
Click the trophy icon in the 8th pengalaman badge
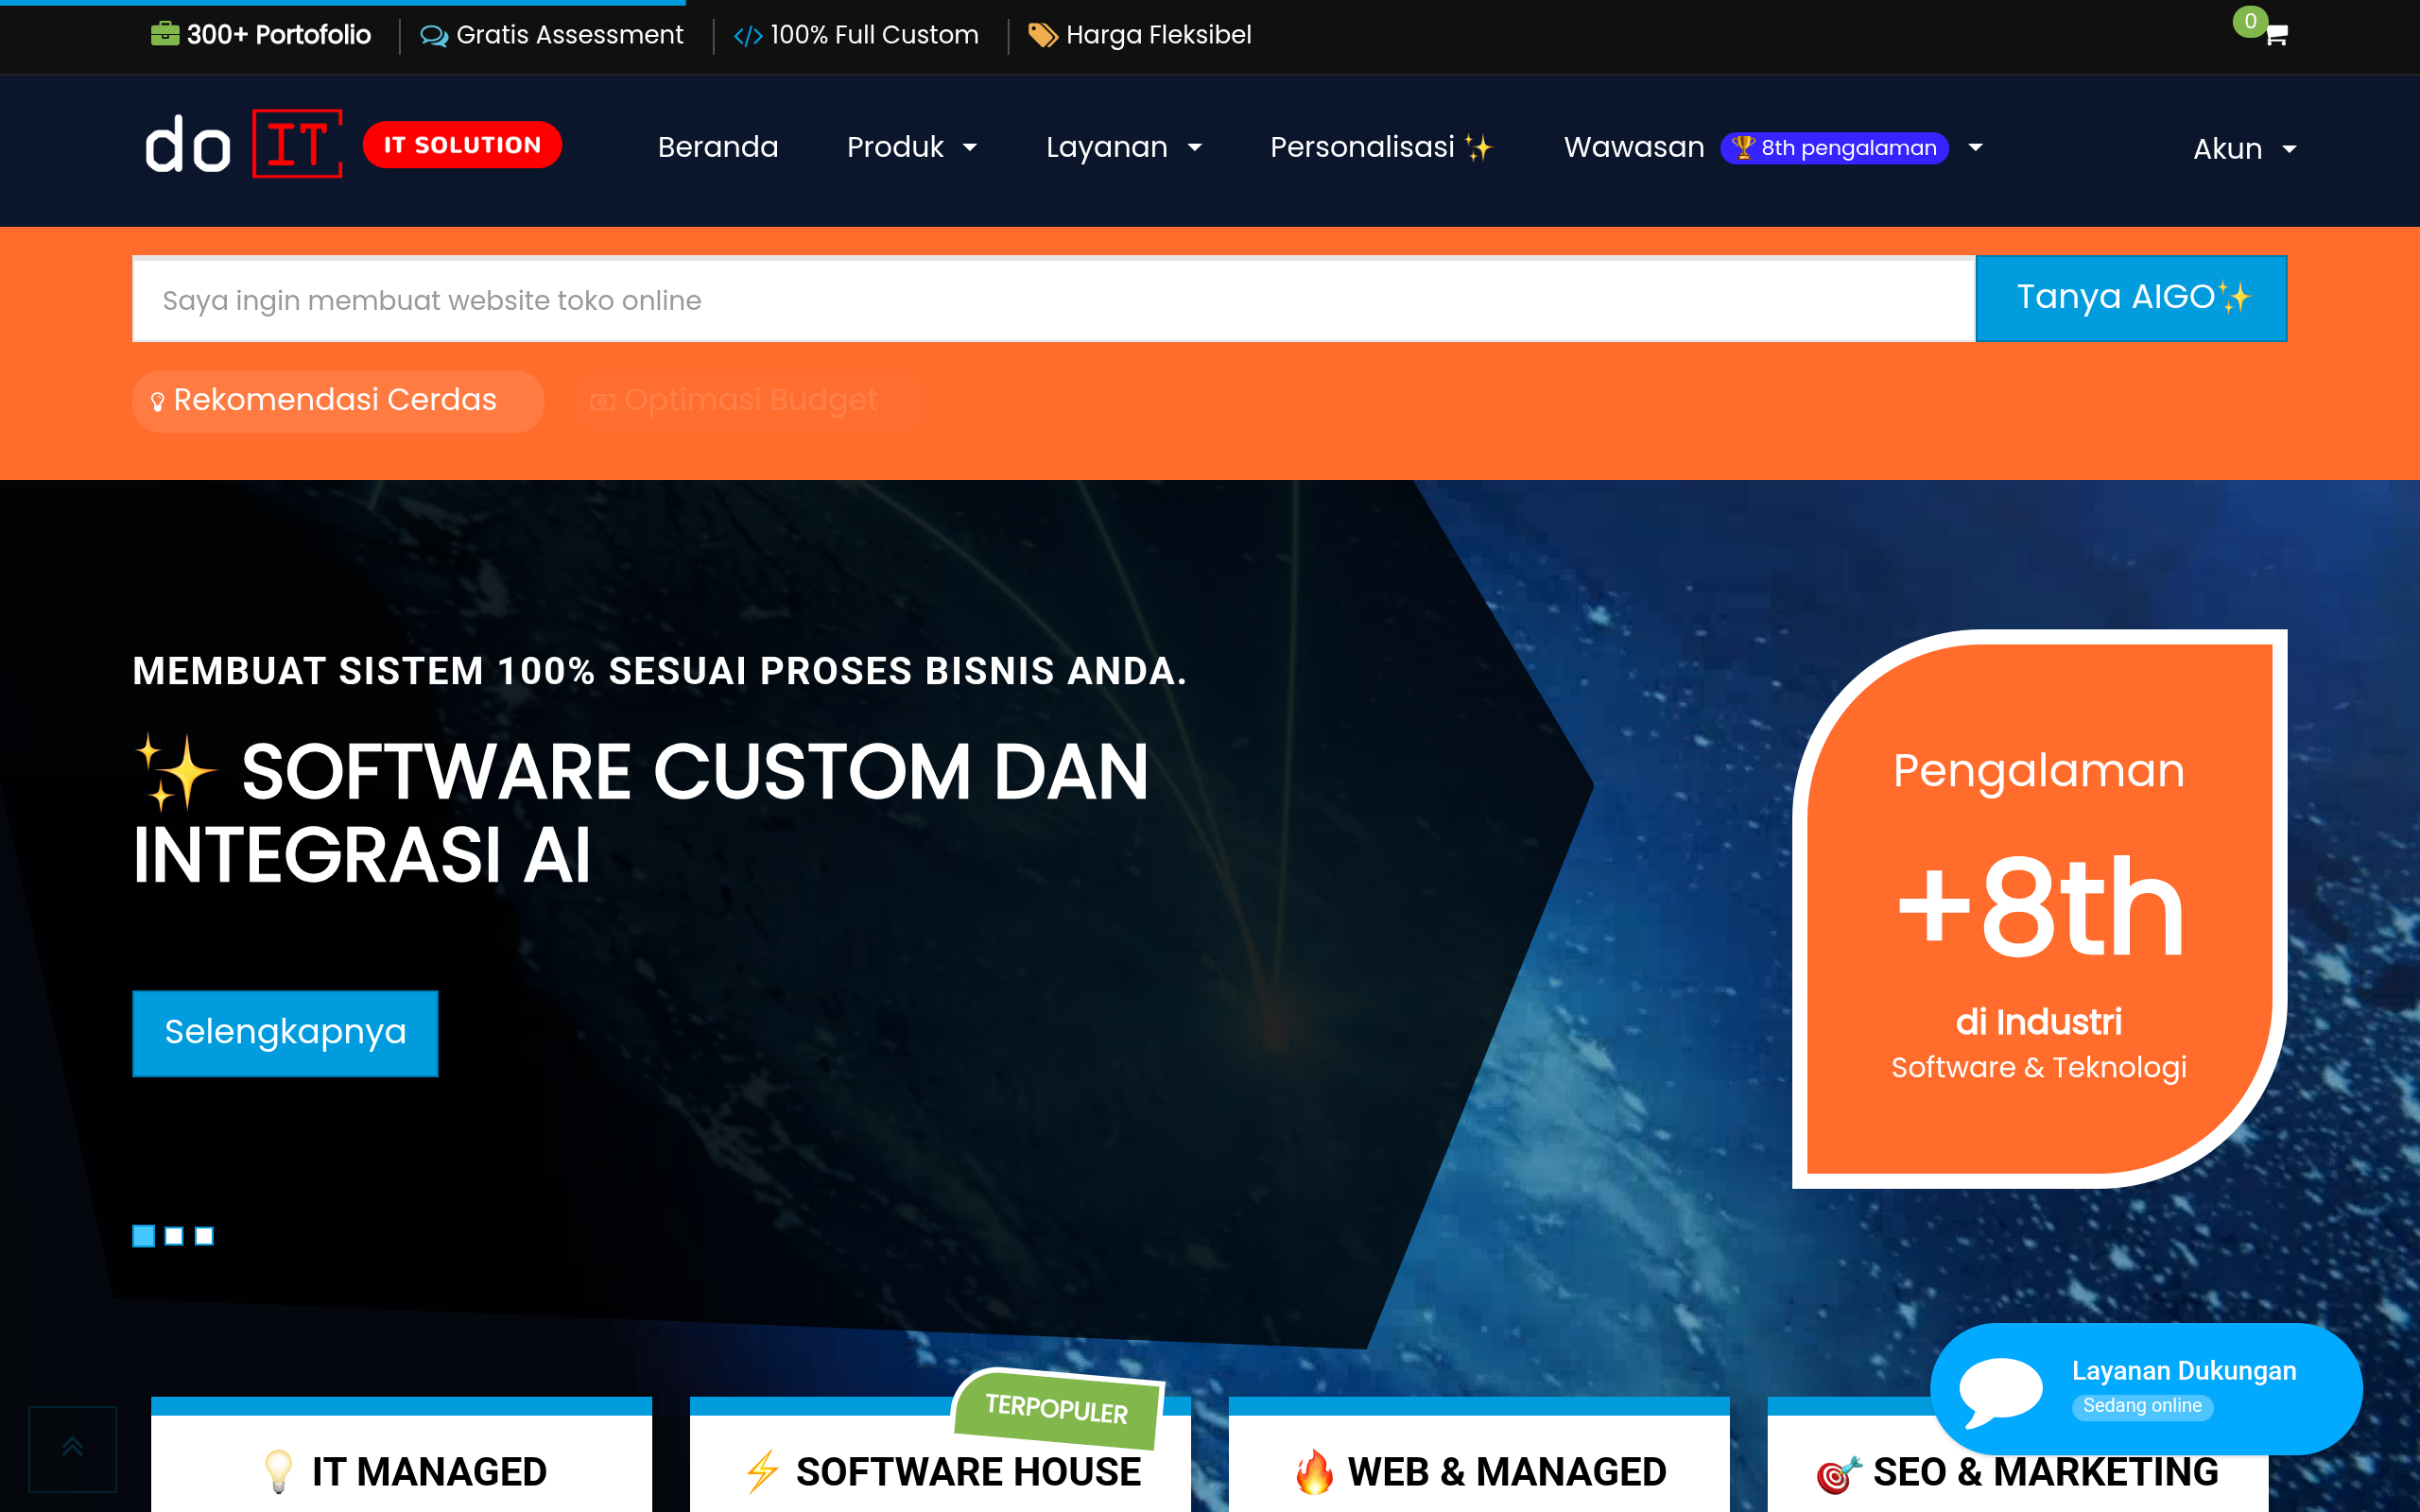point(1744,147)
